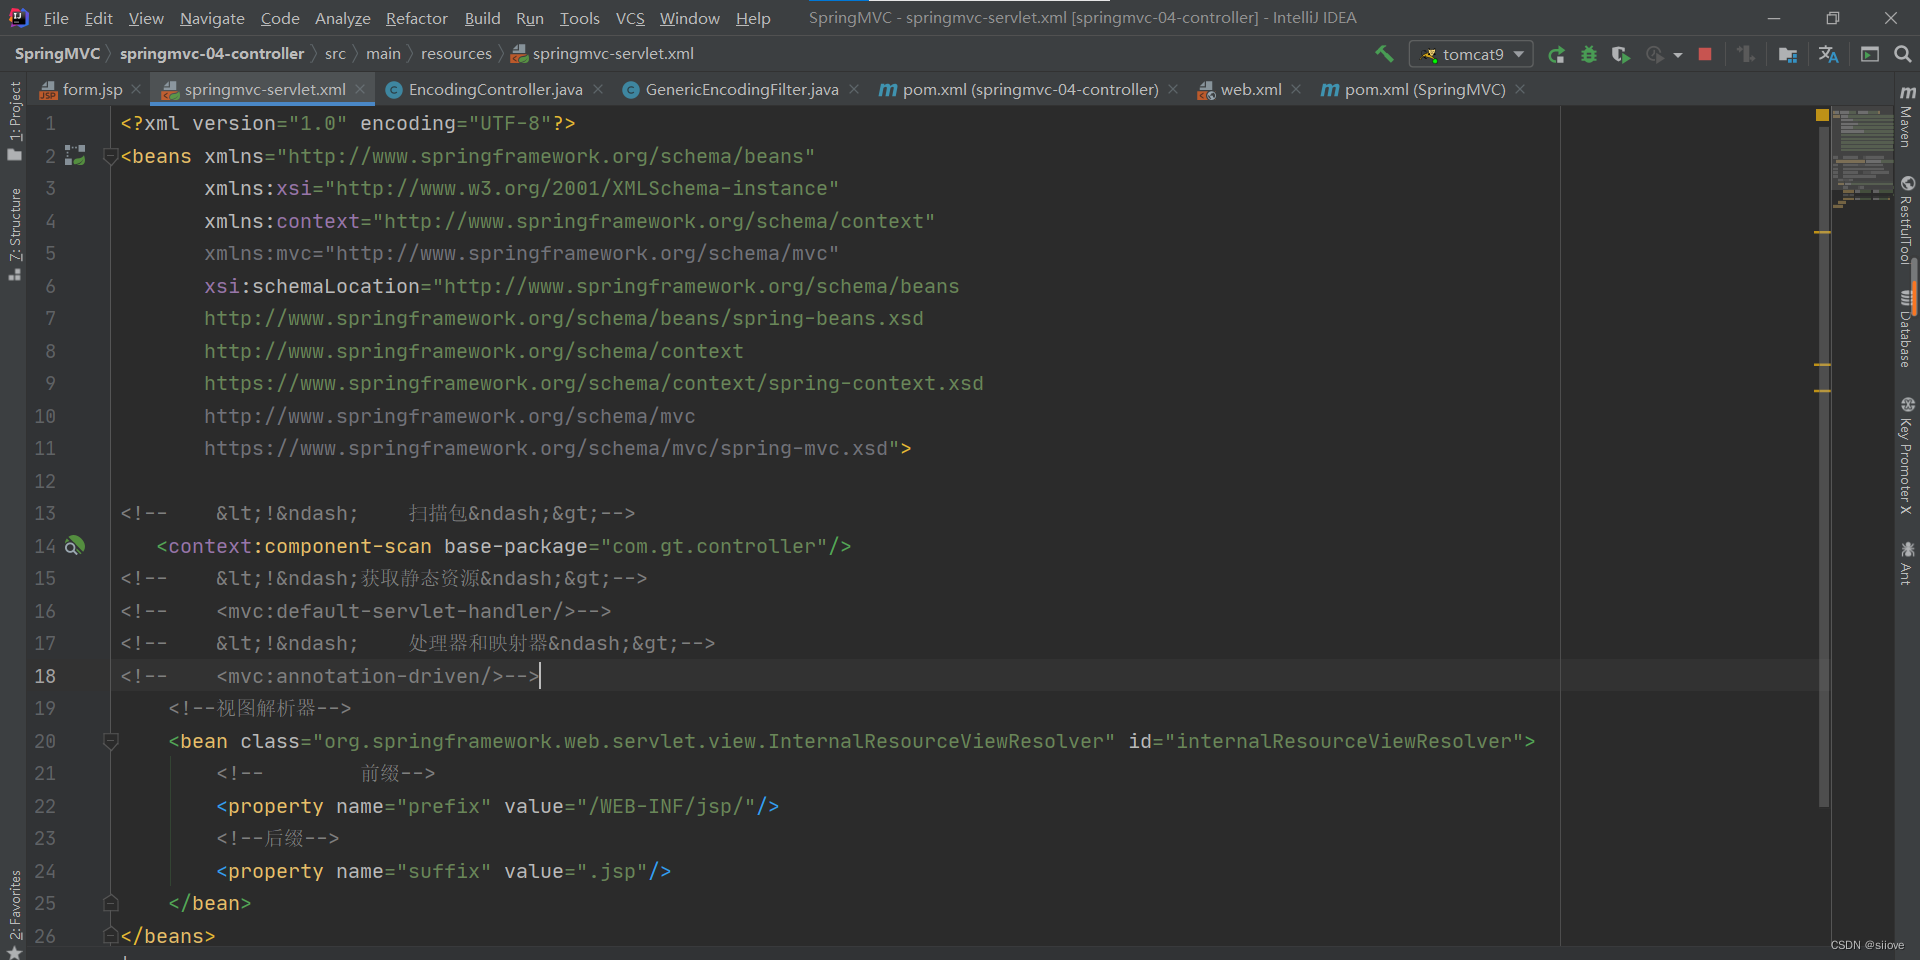Open the RestfulTool panel on right

click(1908, 225)
